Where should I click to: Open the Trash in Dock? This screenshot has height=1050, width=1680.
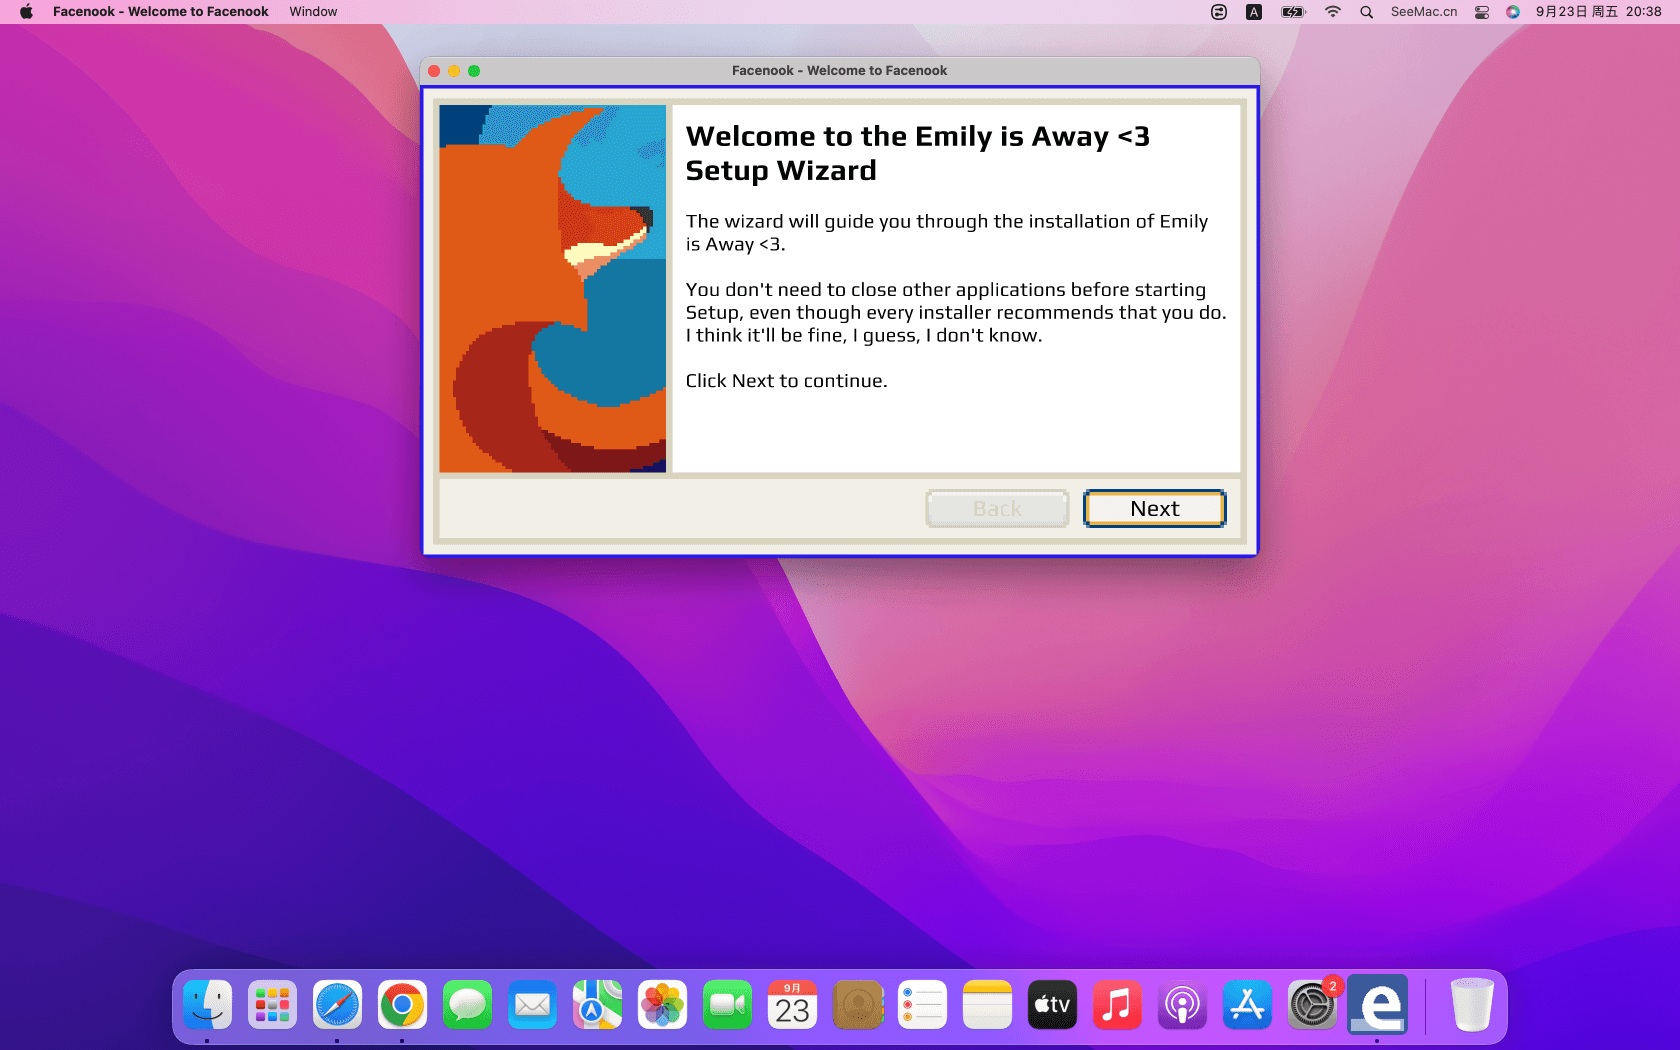pyautogui.click(x=1472, y=1005)
